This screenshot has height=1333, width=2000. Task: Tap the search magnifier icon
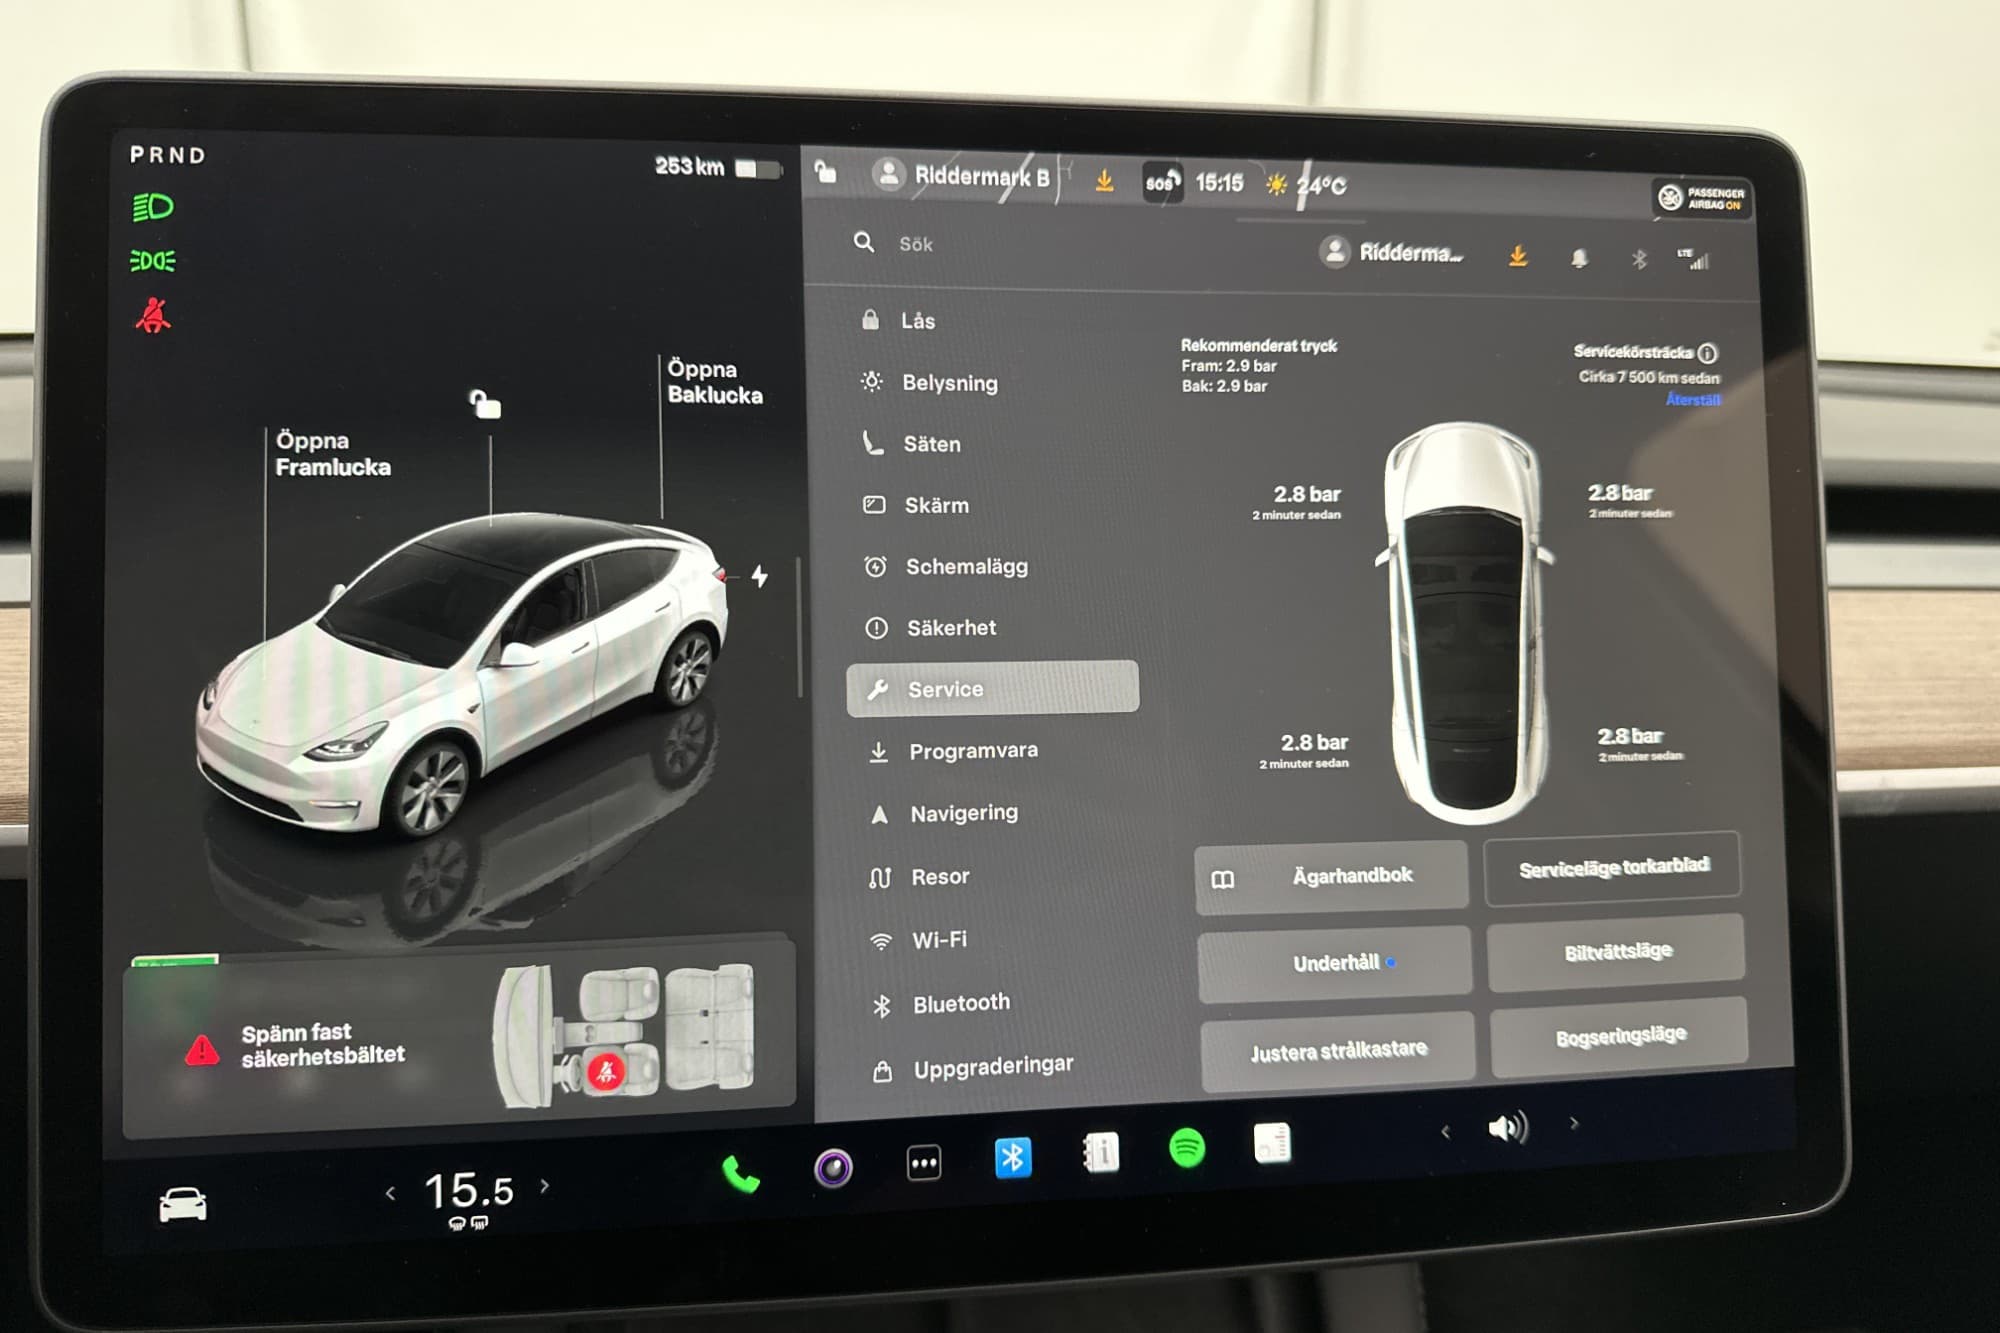tap(864, 242)
